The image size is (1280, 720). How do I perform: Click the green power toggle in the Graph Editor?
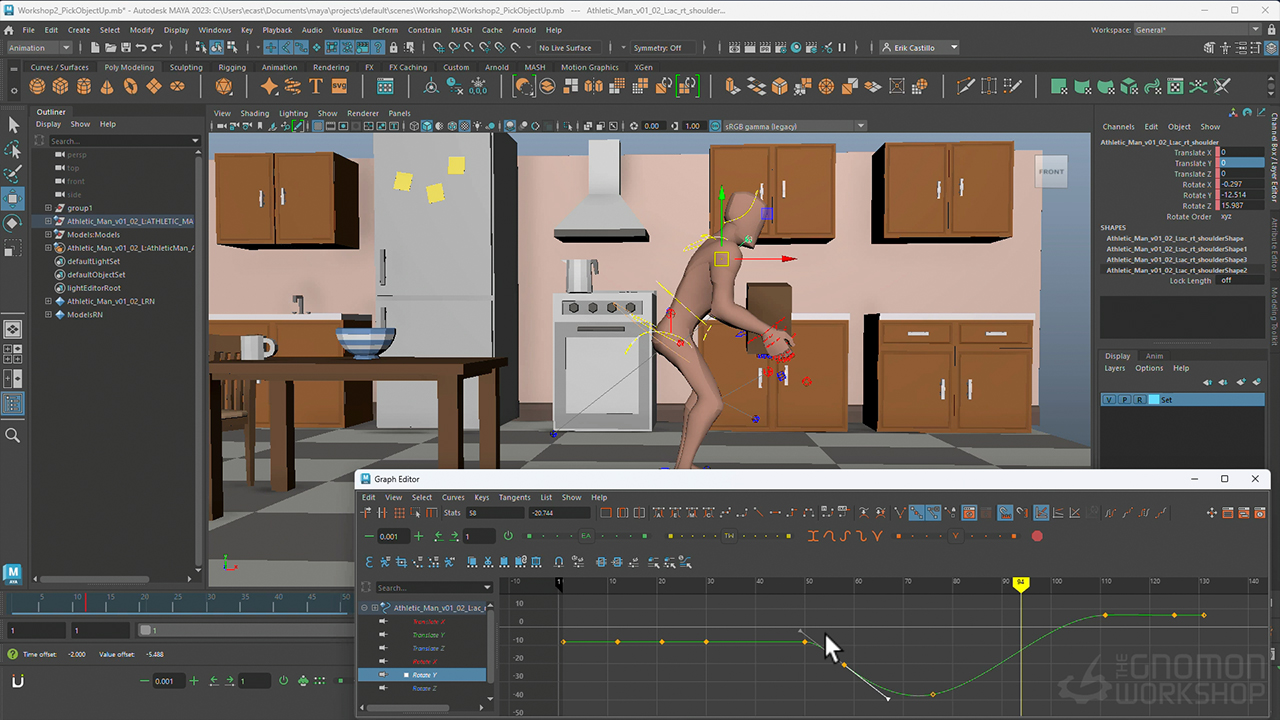pos(508,535)
